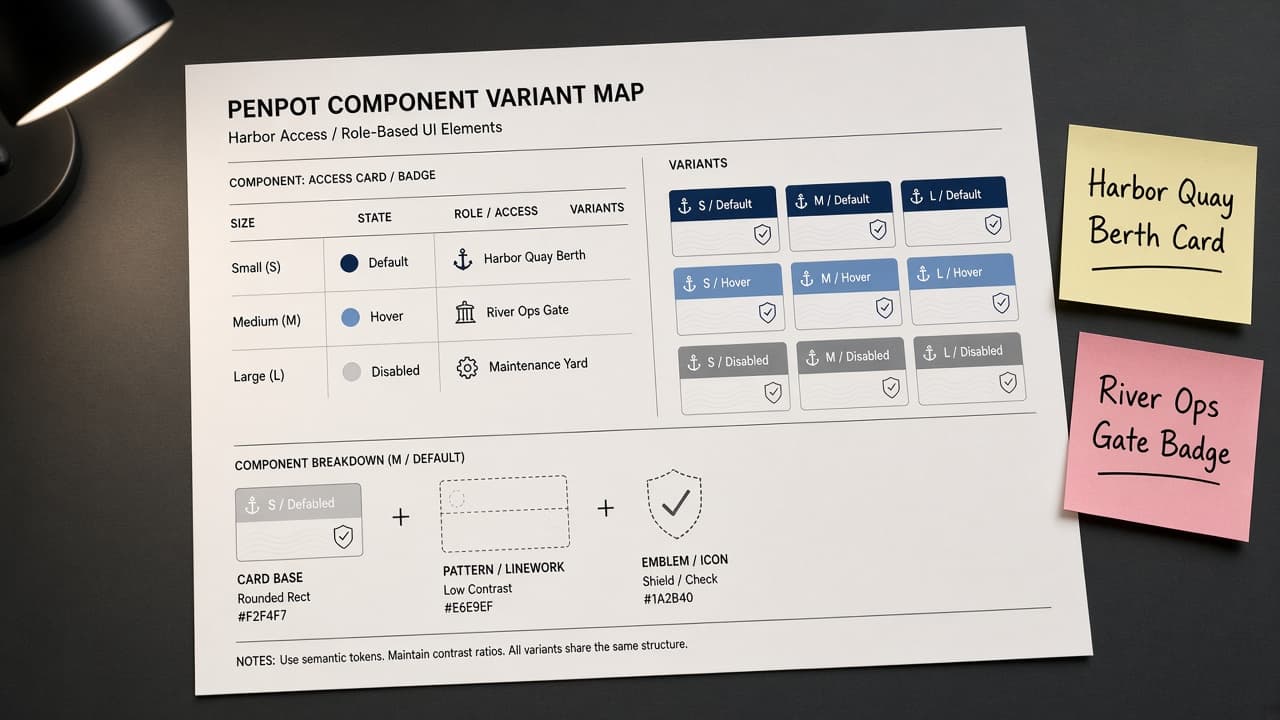Click the Harbor Access / Role-Based UI Elements subtitle

pyautogui.click(x=365, y=132)
